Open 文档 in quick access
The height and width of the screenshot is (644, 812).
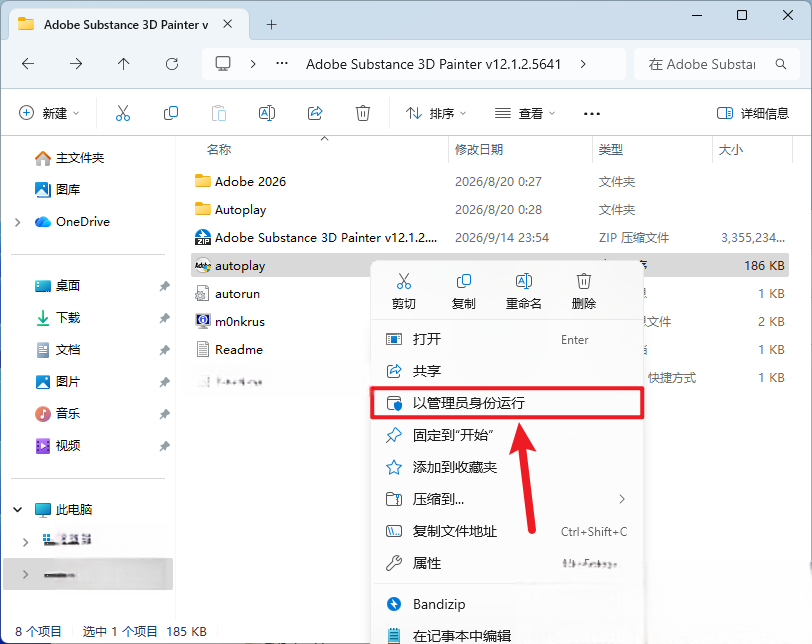(x=57, y=350)
